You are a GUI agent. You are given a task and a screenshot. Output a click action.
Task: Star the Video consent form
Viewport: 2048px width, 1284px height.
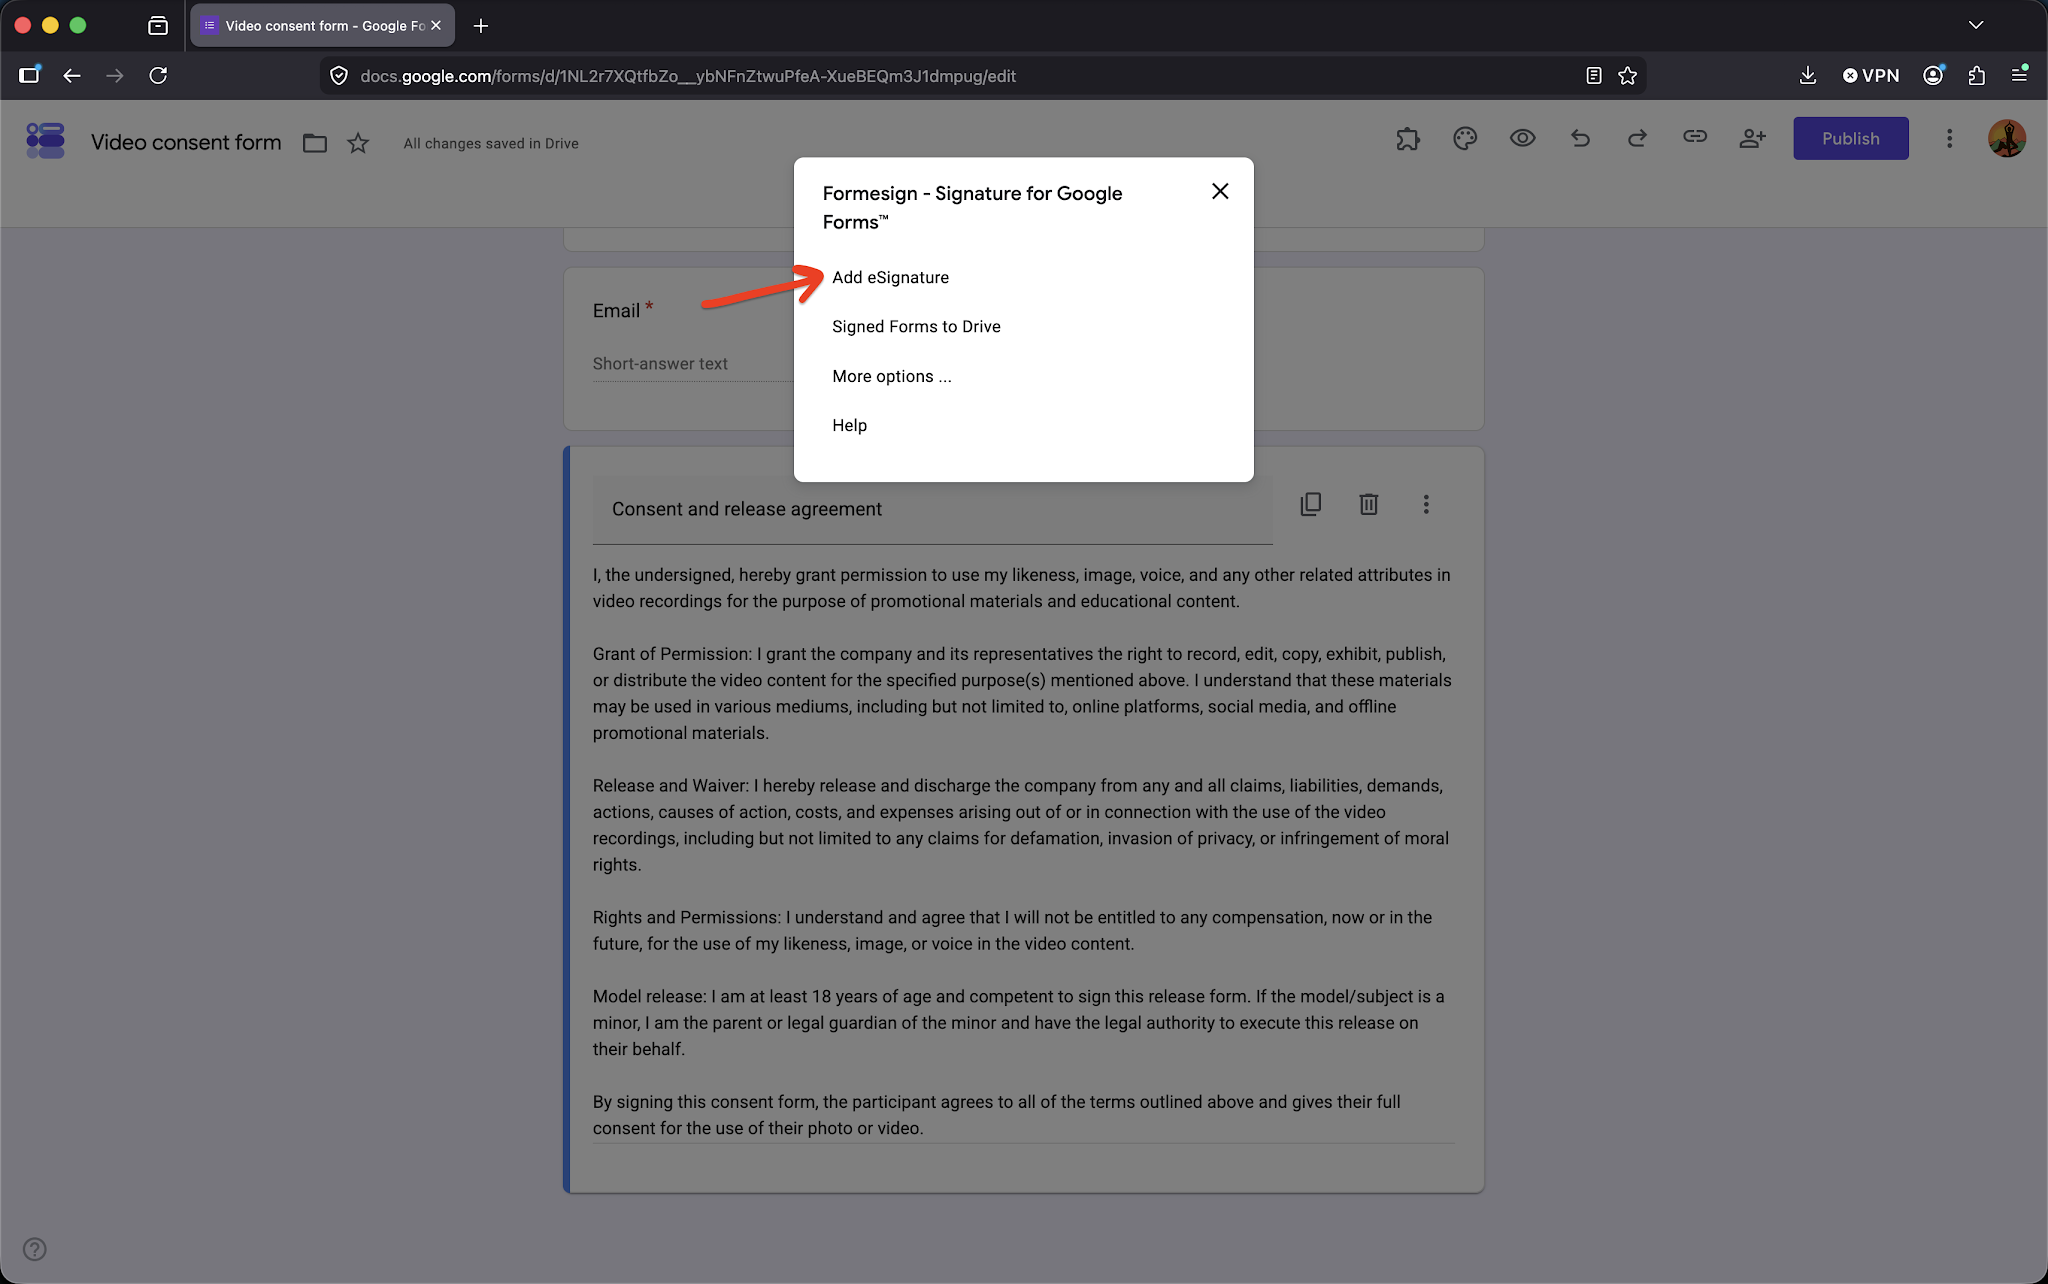(358, 143)
